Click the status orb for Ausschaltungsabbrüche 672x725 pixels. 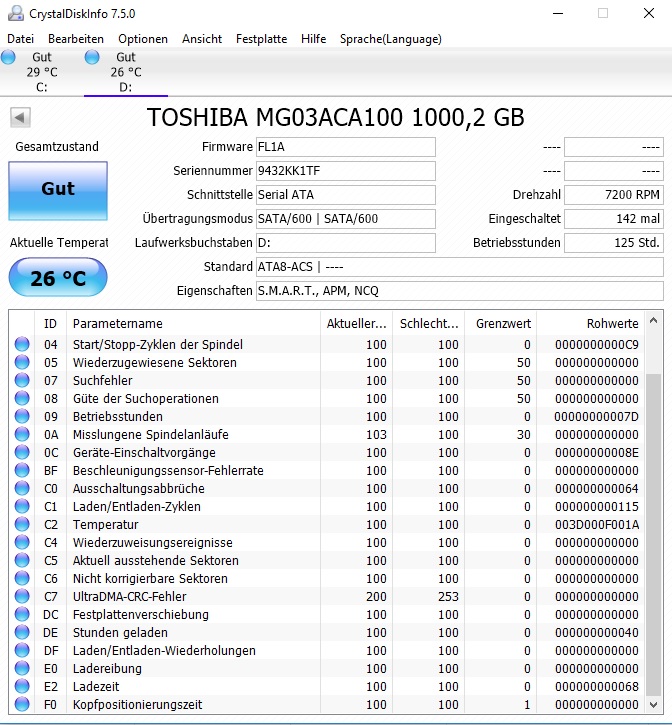[x=22, y=489]
